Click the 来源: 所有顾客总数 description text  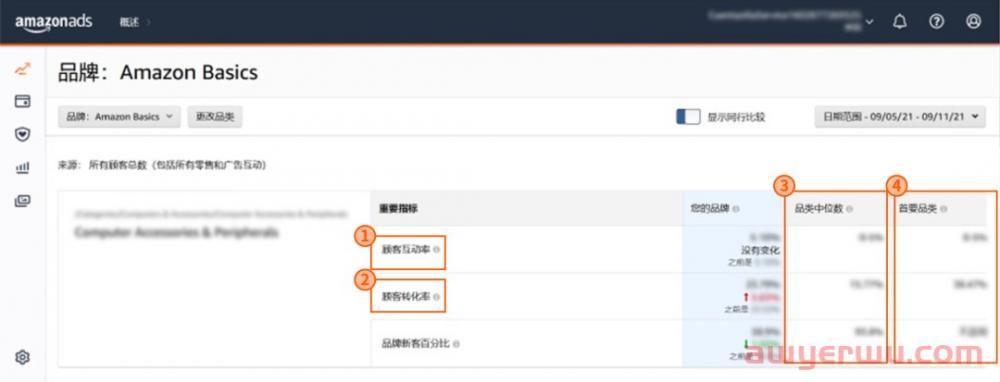(x=162, y=165)
